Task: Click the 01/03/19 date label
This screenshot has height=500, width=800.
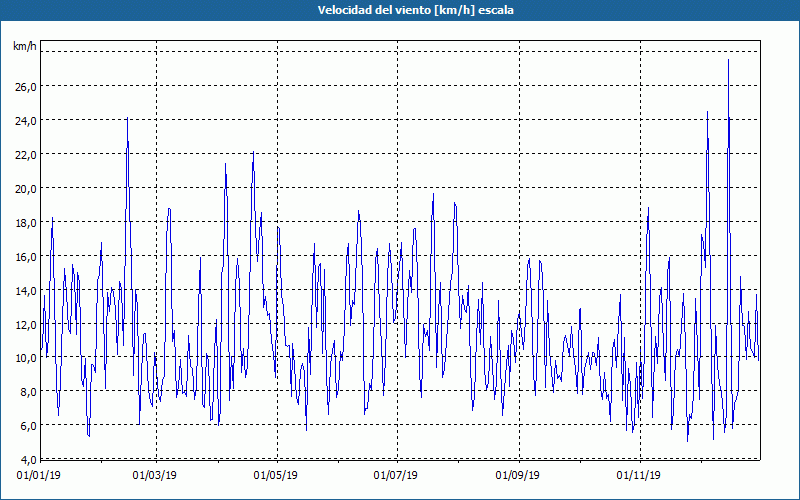Action: [155, 476]
